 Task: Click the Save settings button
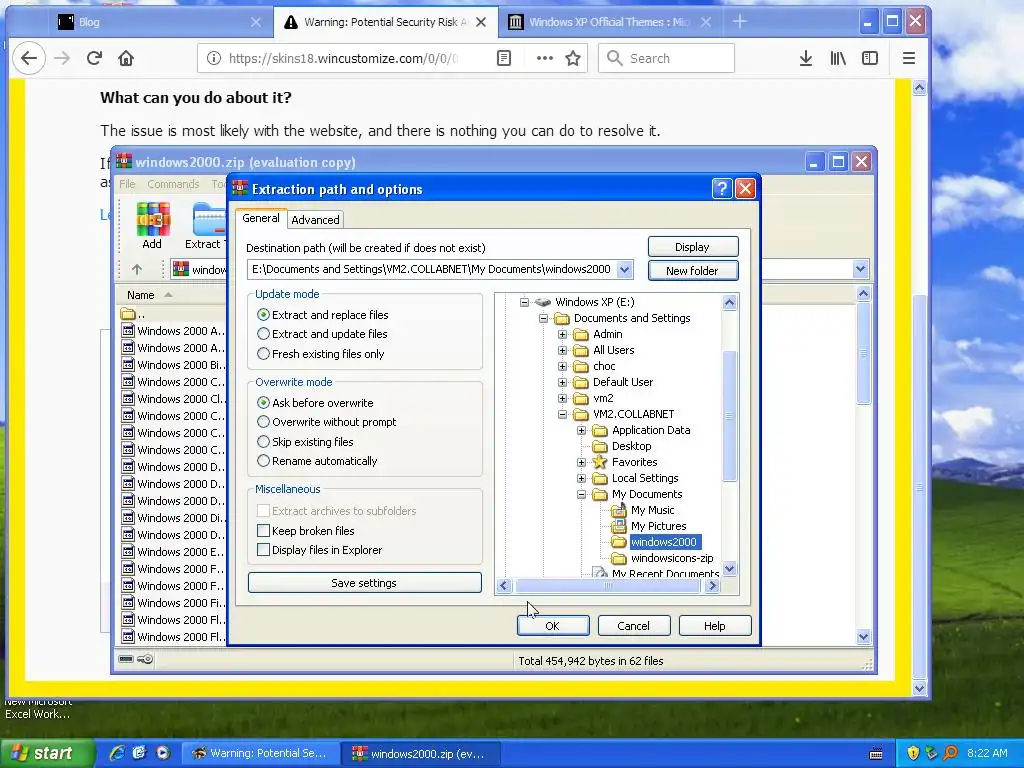pyautogui.click(x=364, y=583)
